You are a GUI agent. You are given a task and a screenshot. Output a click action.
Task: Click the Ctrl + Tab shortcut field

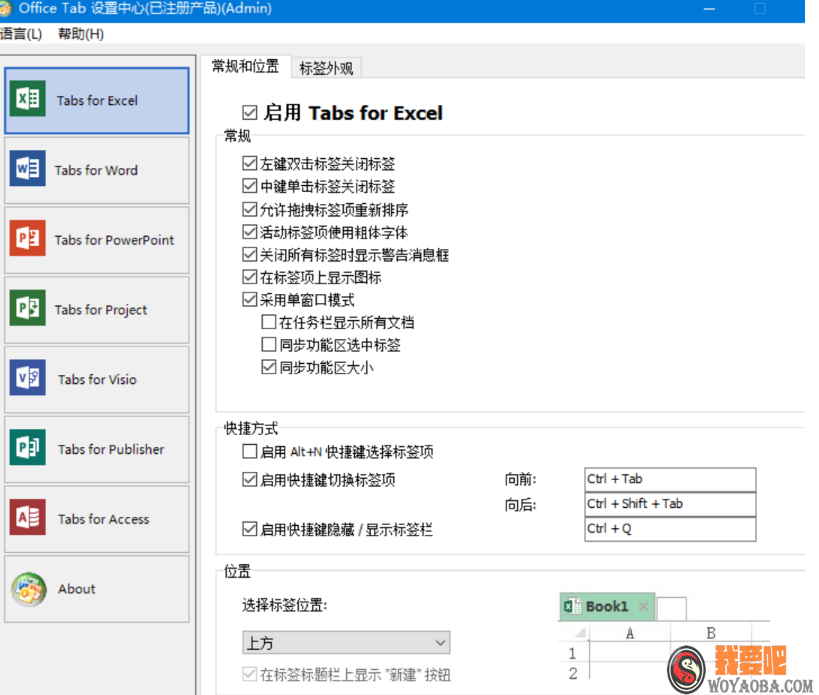click(670, 479)
